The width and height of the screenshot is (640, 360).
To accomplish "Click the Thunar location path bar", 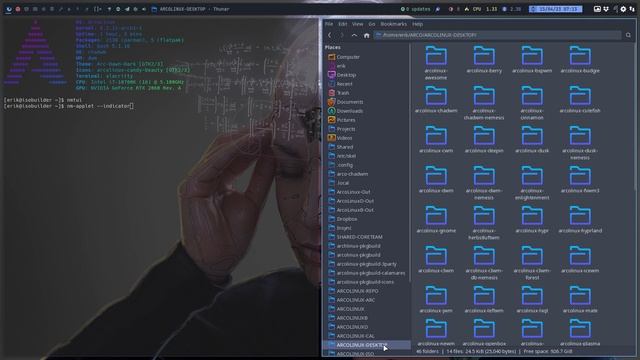I will pos(497,36).
